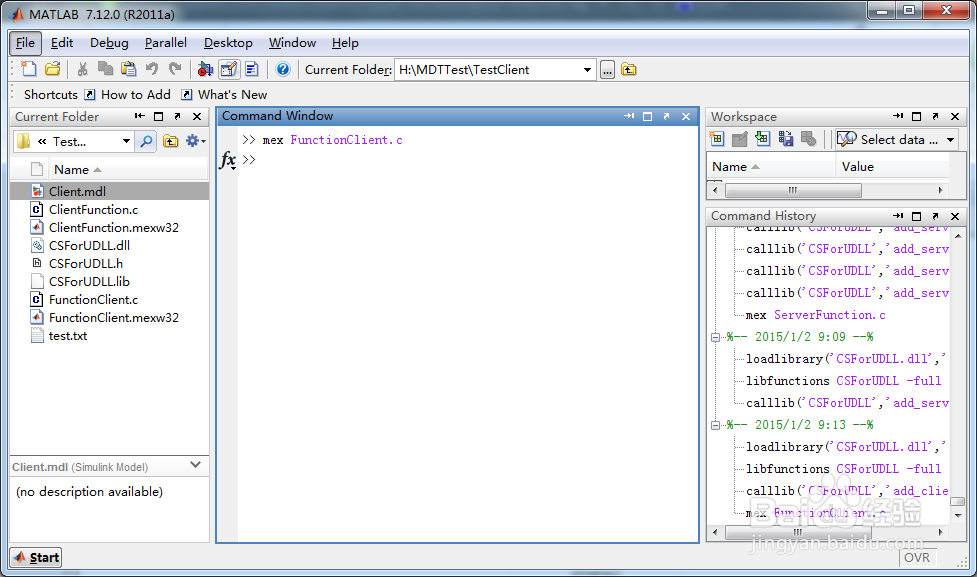Click the Redo arrow icon
Image resolution: width=977 pixels, height=577 pixels.
click(175, 69)
